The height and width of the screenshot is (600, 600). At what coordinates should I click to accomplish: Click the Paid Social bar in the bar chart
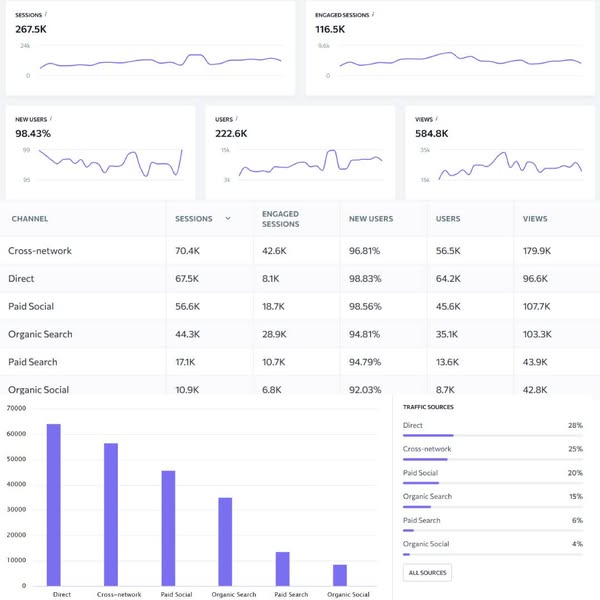point(168,528)
